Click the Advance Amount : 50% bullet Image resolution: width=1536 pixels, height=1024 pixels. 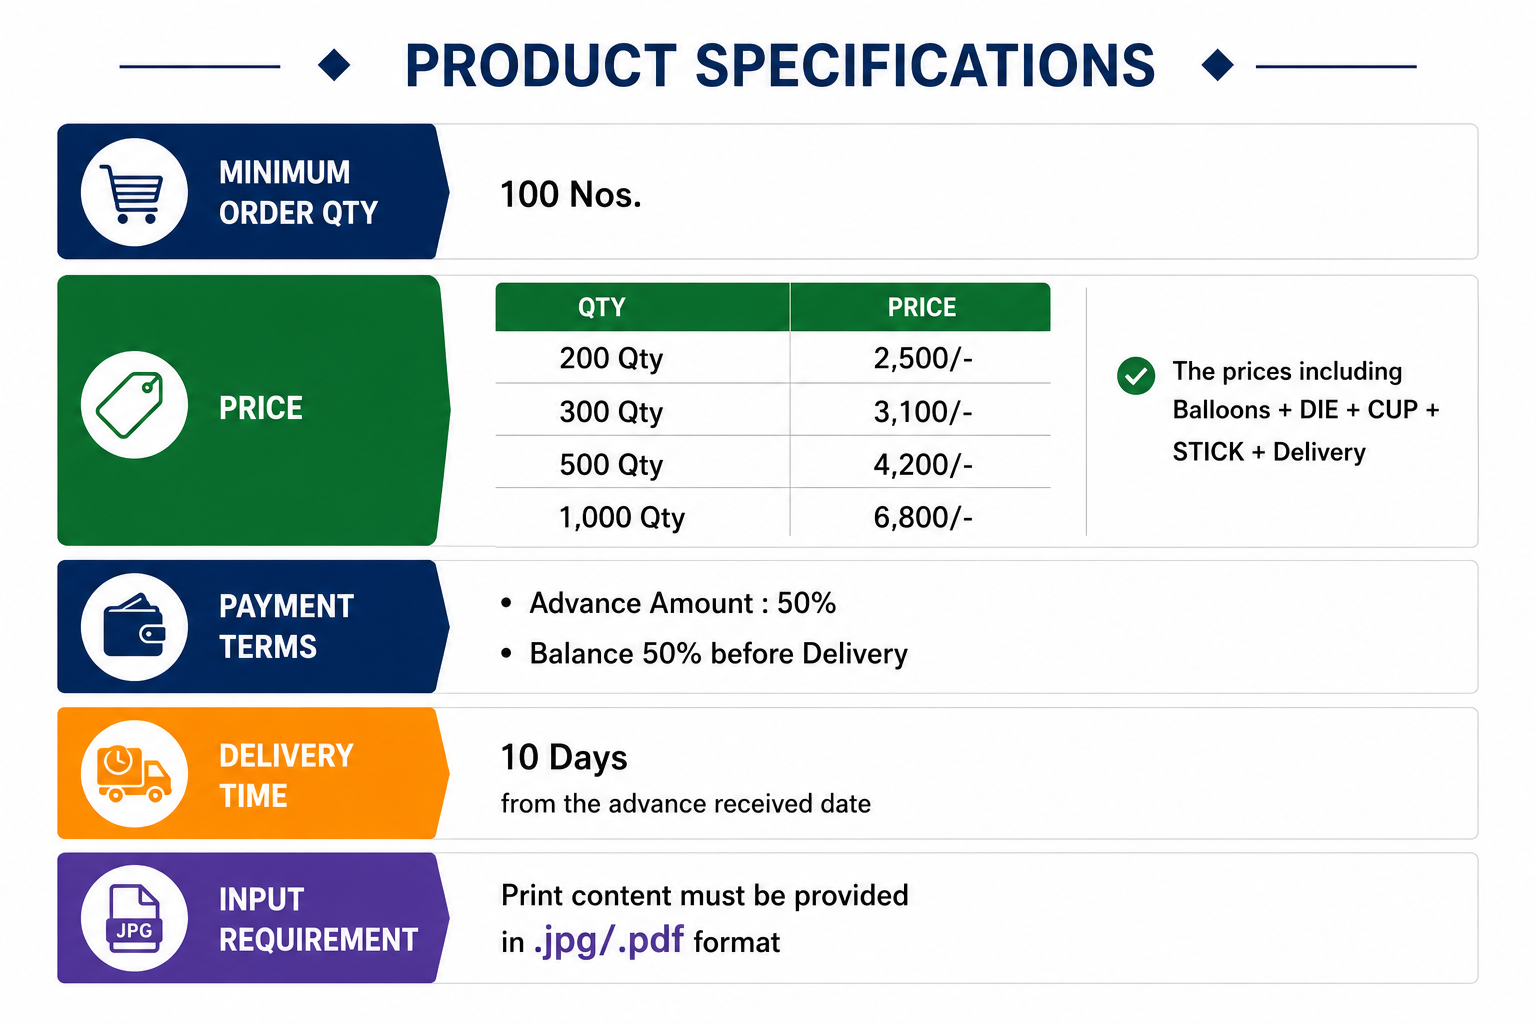[668, 603]
